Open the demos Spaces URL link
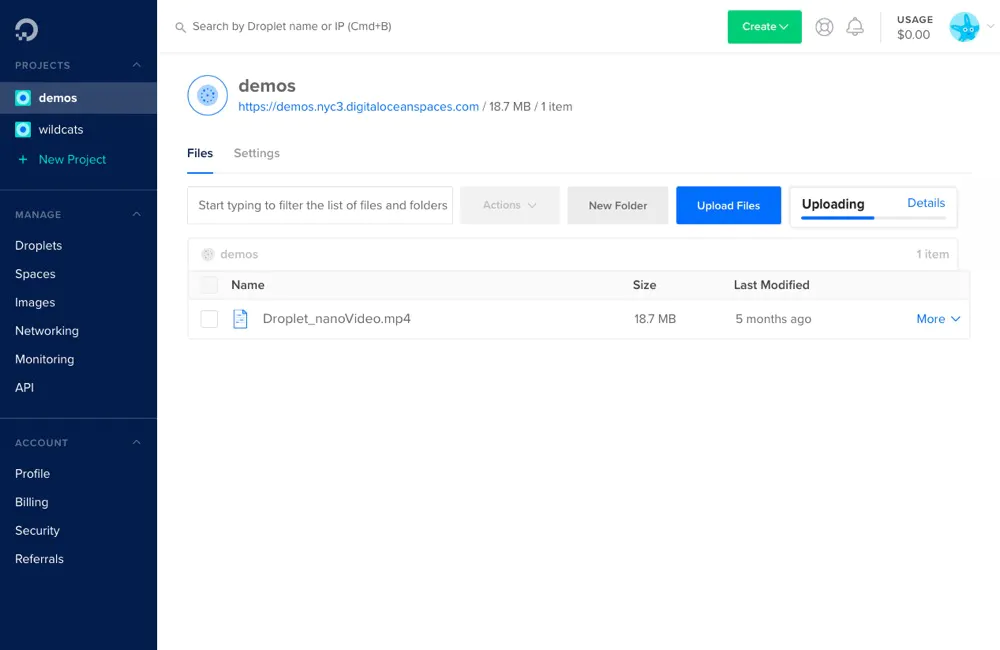This screenshot has height=650, width=1000. (x=358, y=106)
